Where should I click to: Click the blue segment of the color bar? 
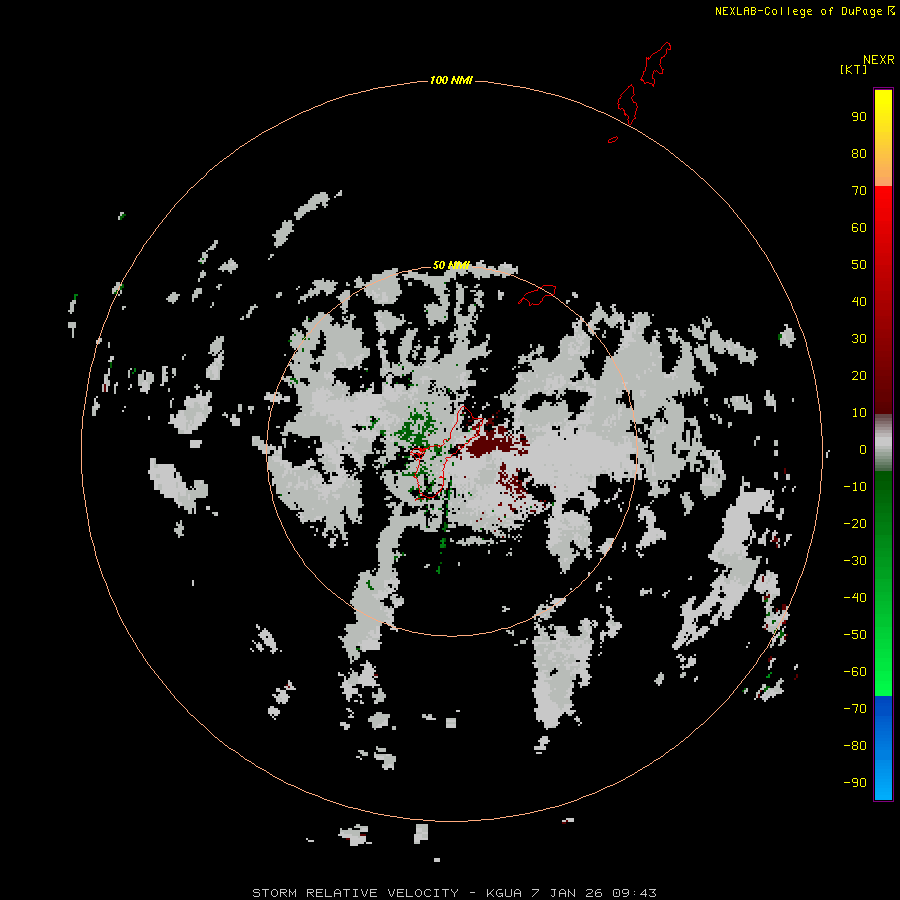pos(883,748)
